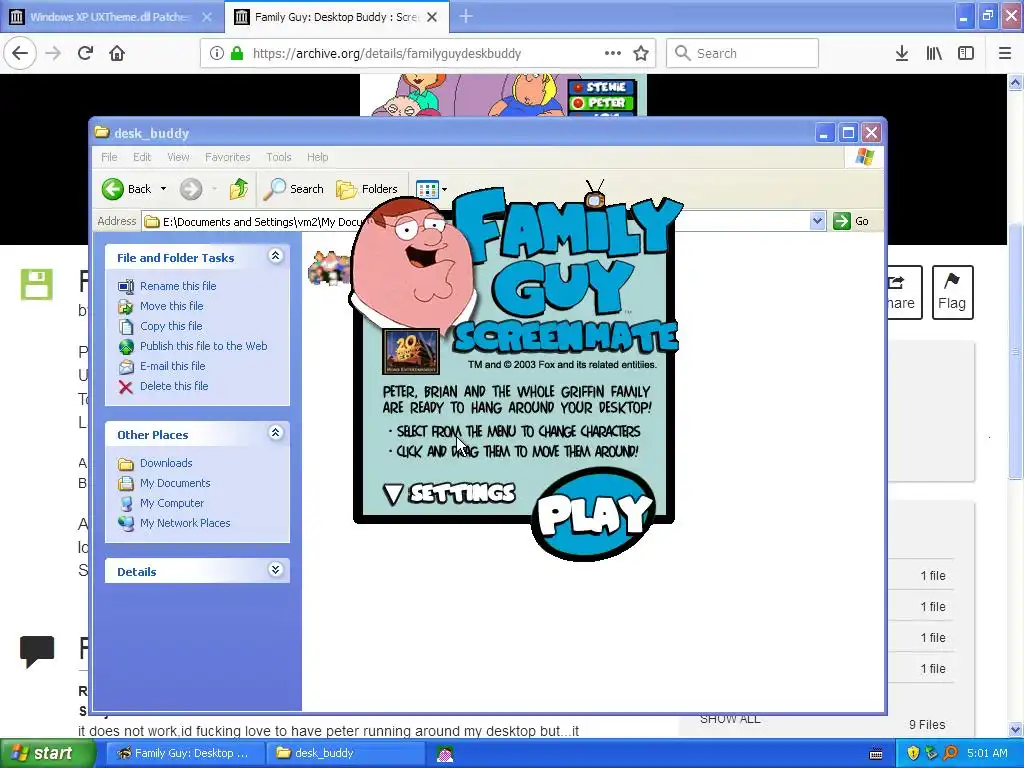Open a new Firefox tab
The width and height of the screenshot is (1024, 768).
click(466, 17)
